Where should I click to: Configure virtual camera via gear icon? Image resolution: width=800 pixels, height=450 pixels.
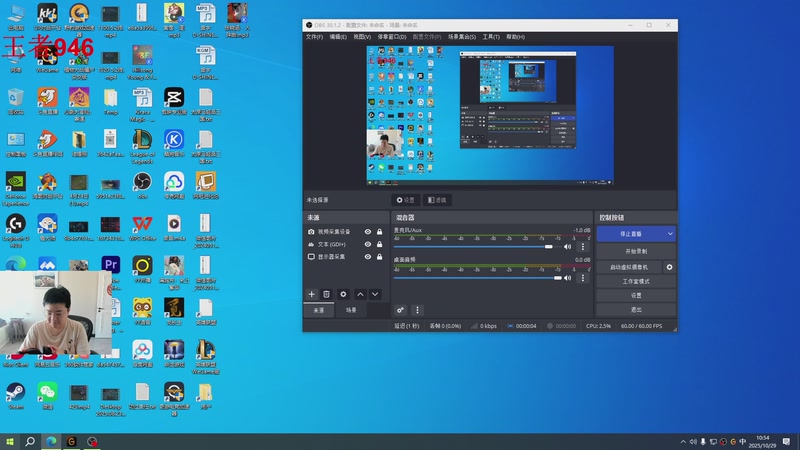coord(669,267)
